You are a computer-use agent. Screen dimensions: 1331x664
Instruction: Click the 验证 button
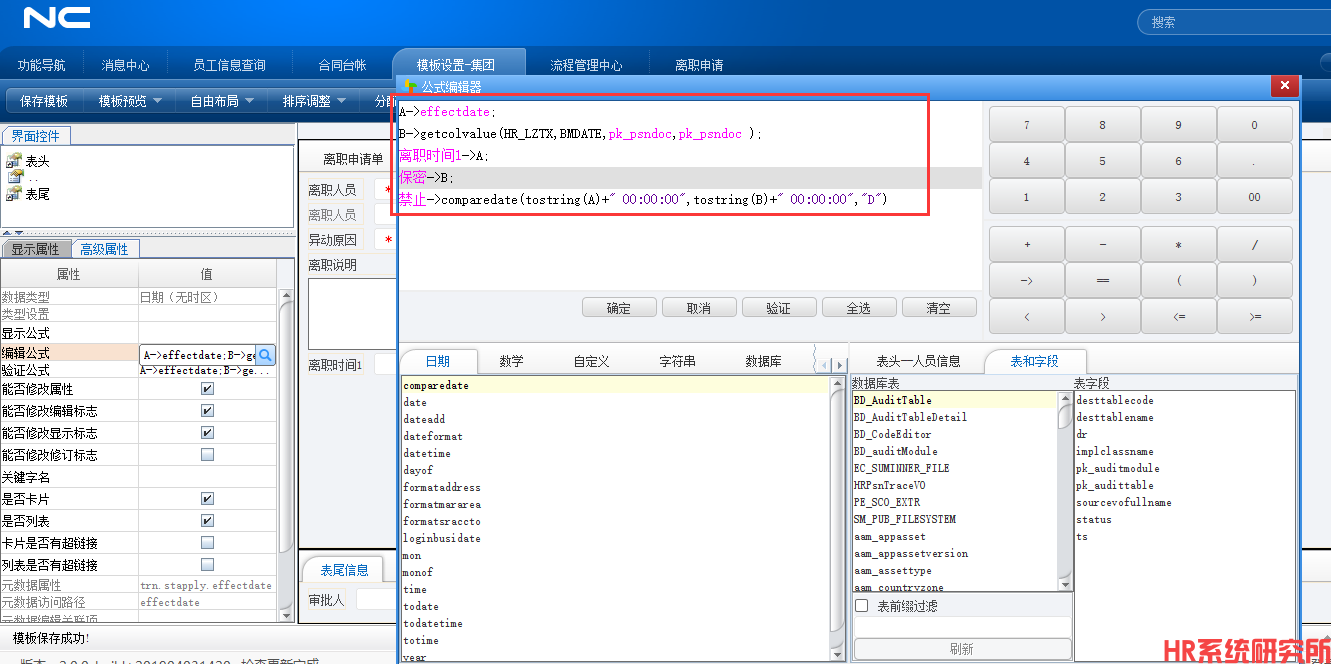pyautogui.click(x=778, y=308)
